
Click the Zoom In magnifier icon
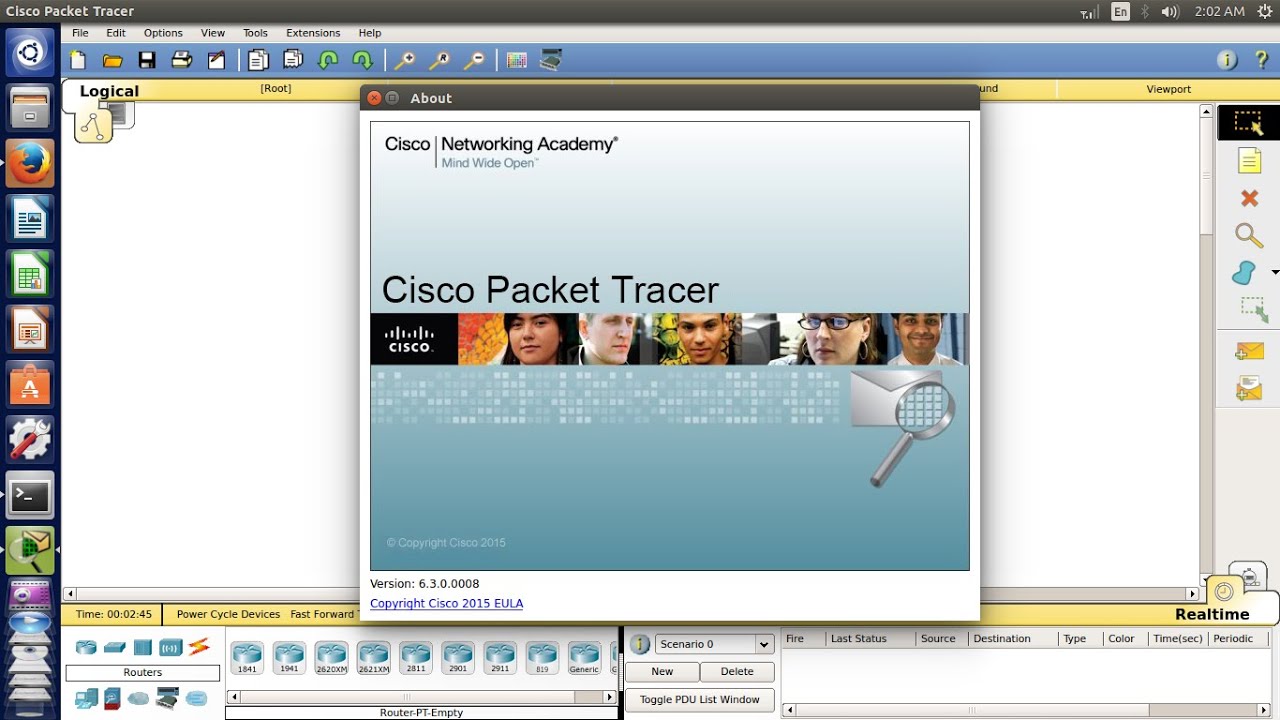click(404, 60)
